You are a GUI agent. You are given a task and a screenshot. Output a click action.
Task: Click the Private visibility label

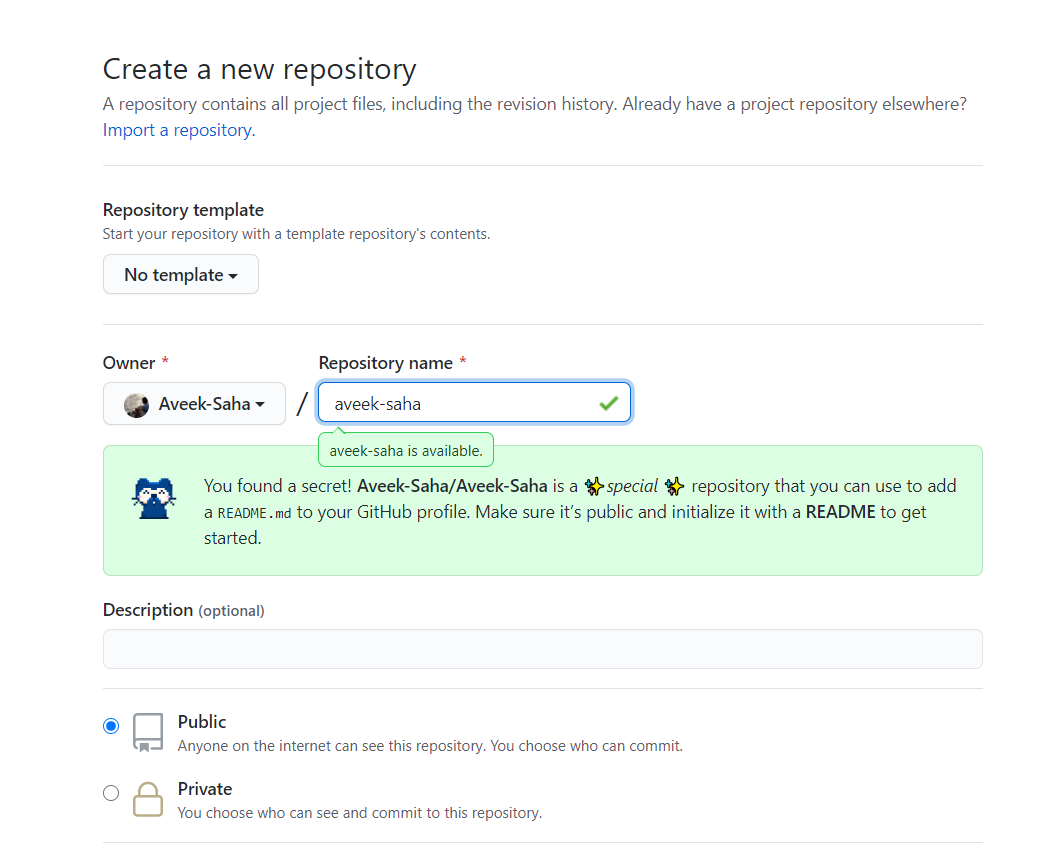[x=205, y=789]
